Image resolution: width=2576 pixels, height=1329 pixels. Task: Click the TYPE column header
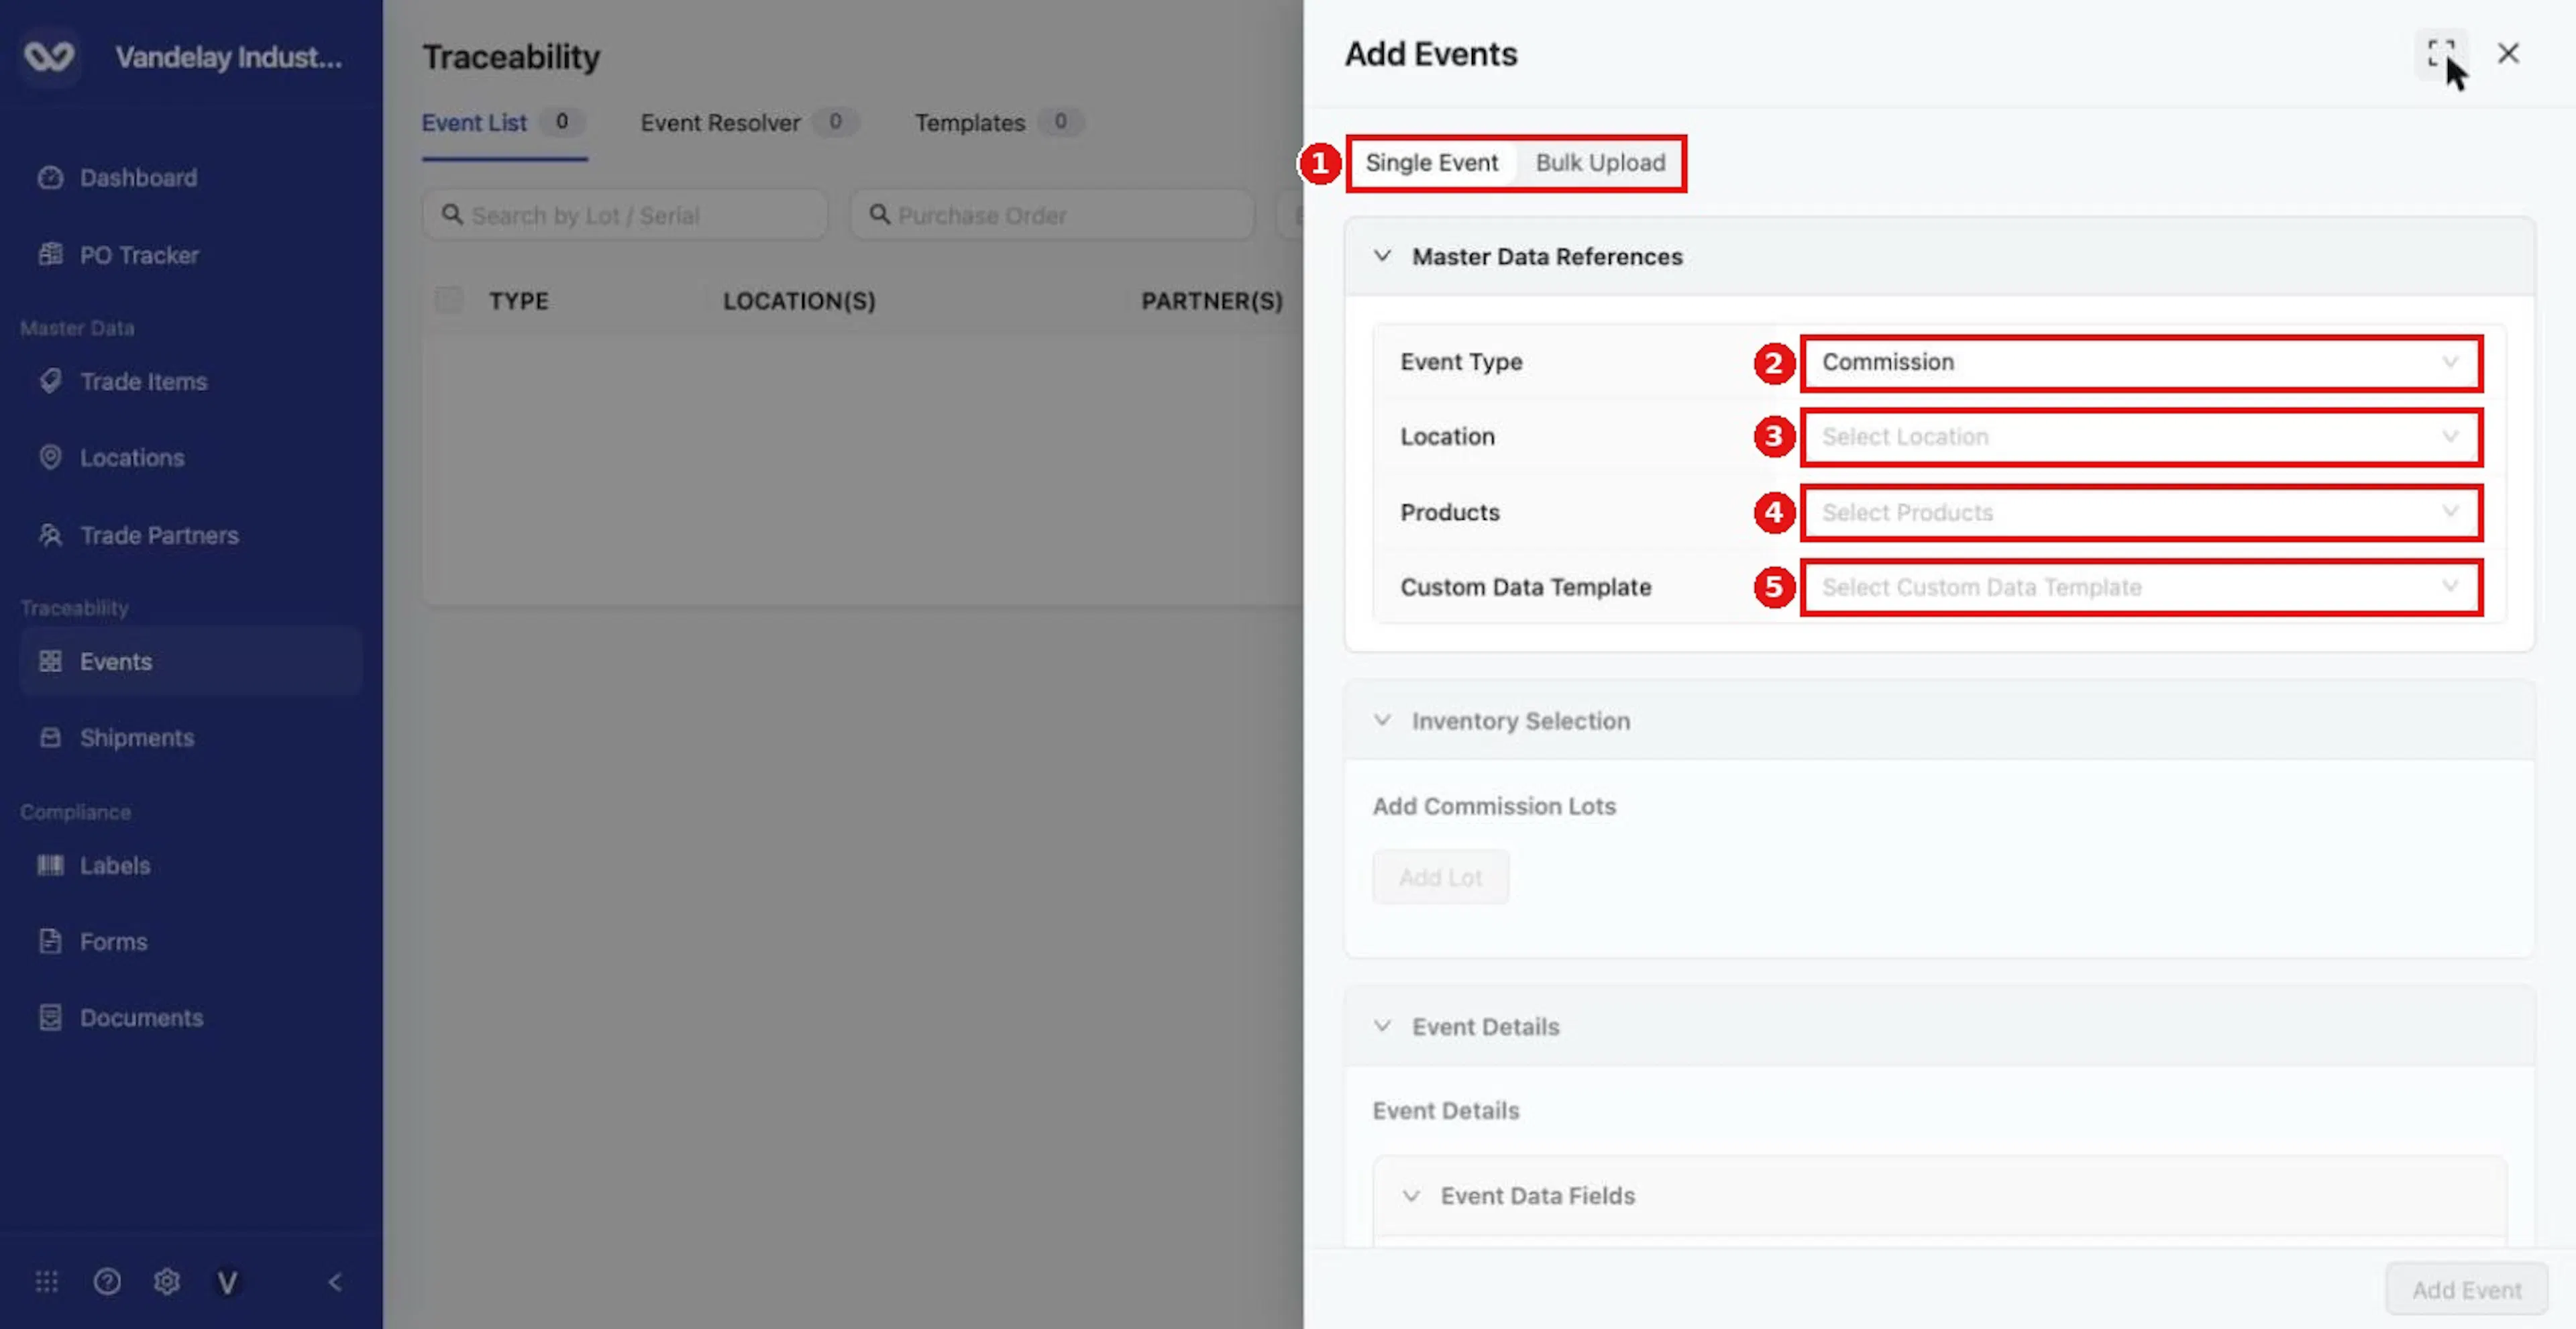click(518, 301)
